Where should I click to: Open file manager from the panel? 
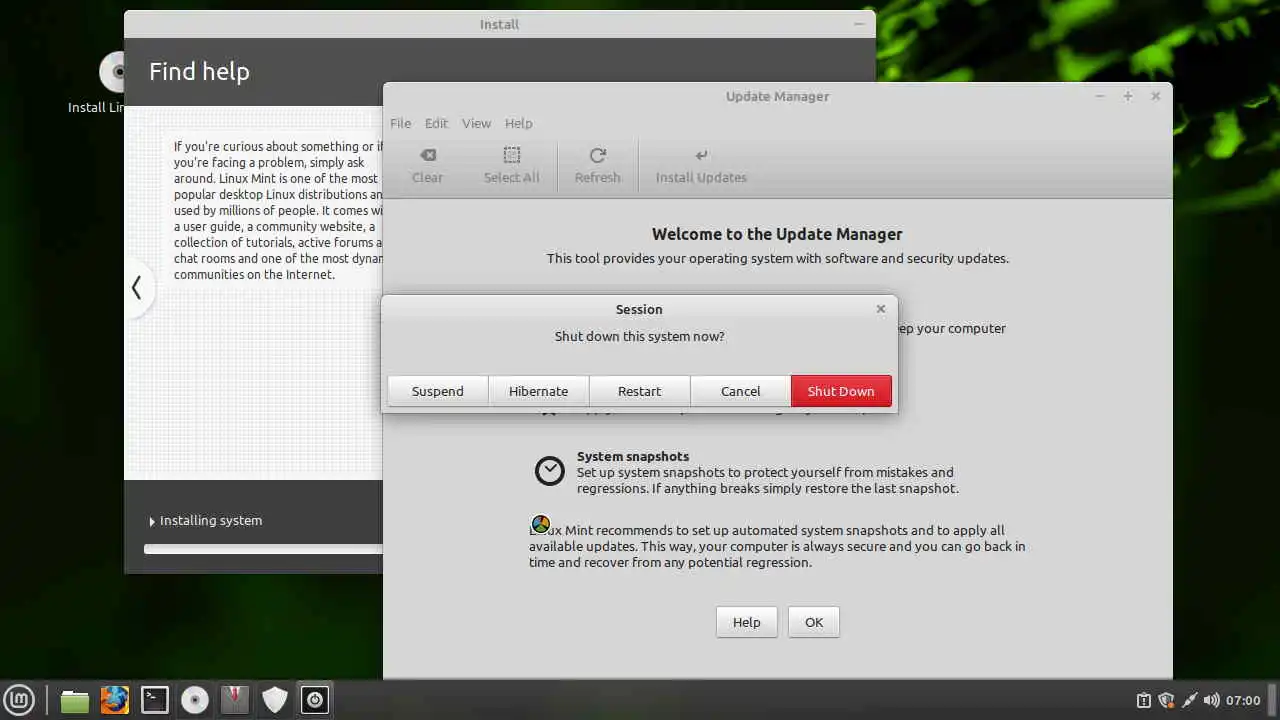[x=74, y=700]
